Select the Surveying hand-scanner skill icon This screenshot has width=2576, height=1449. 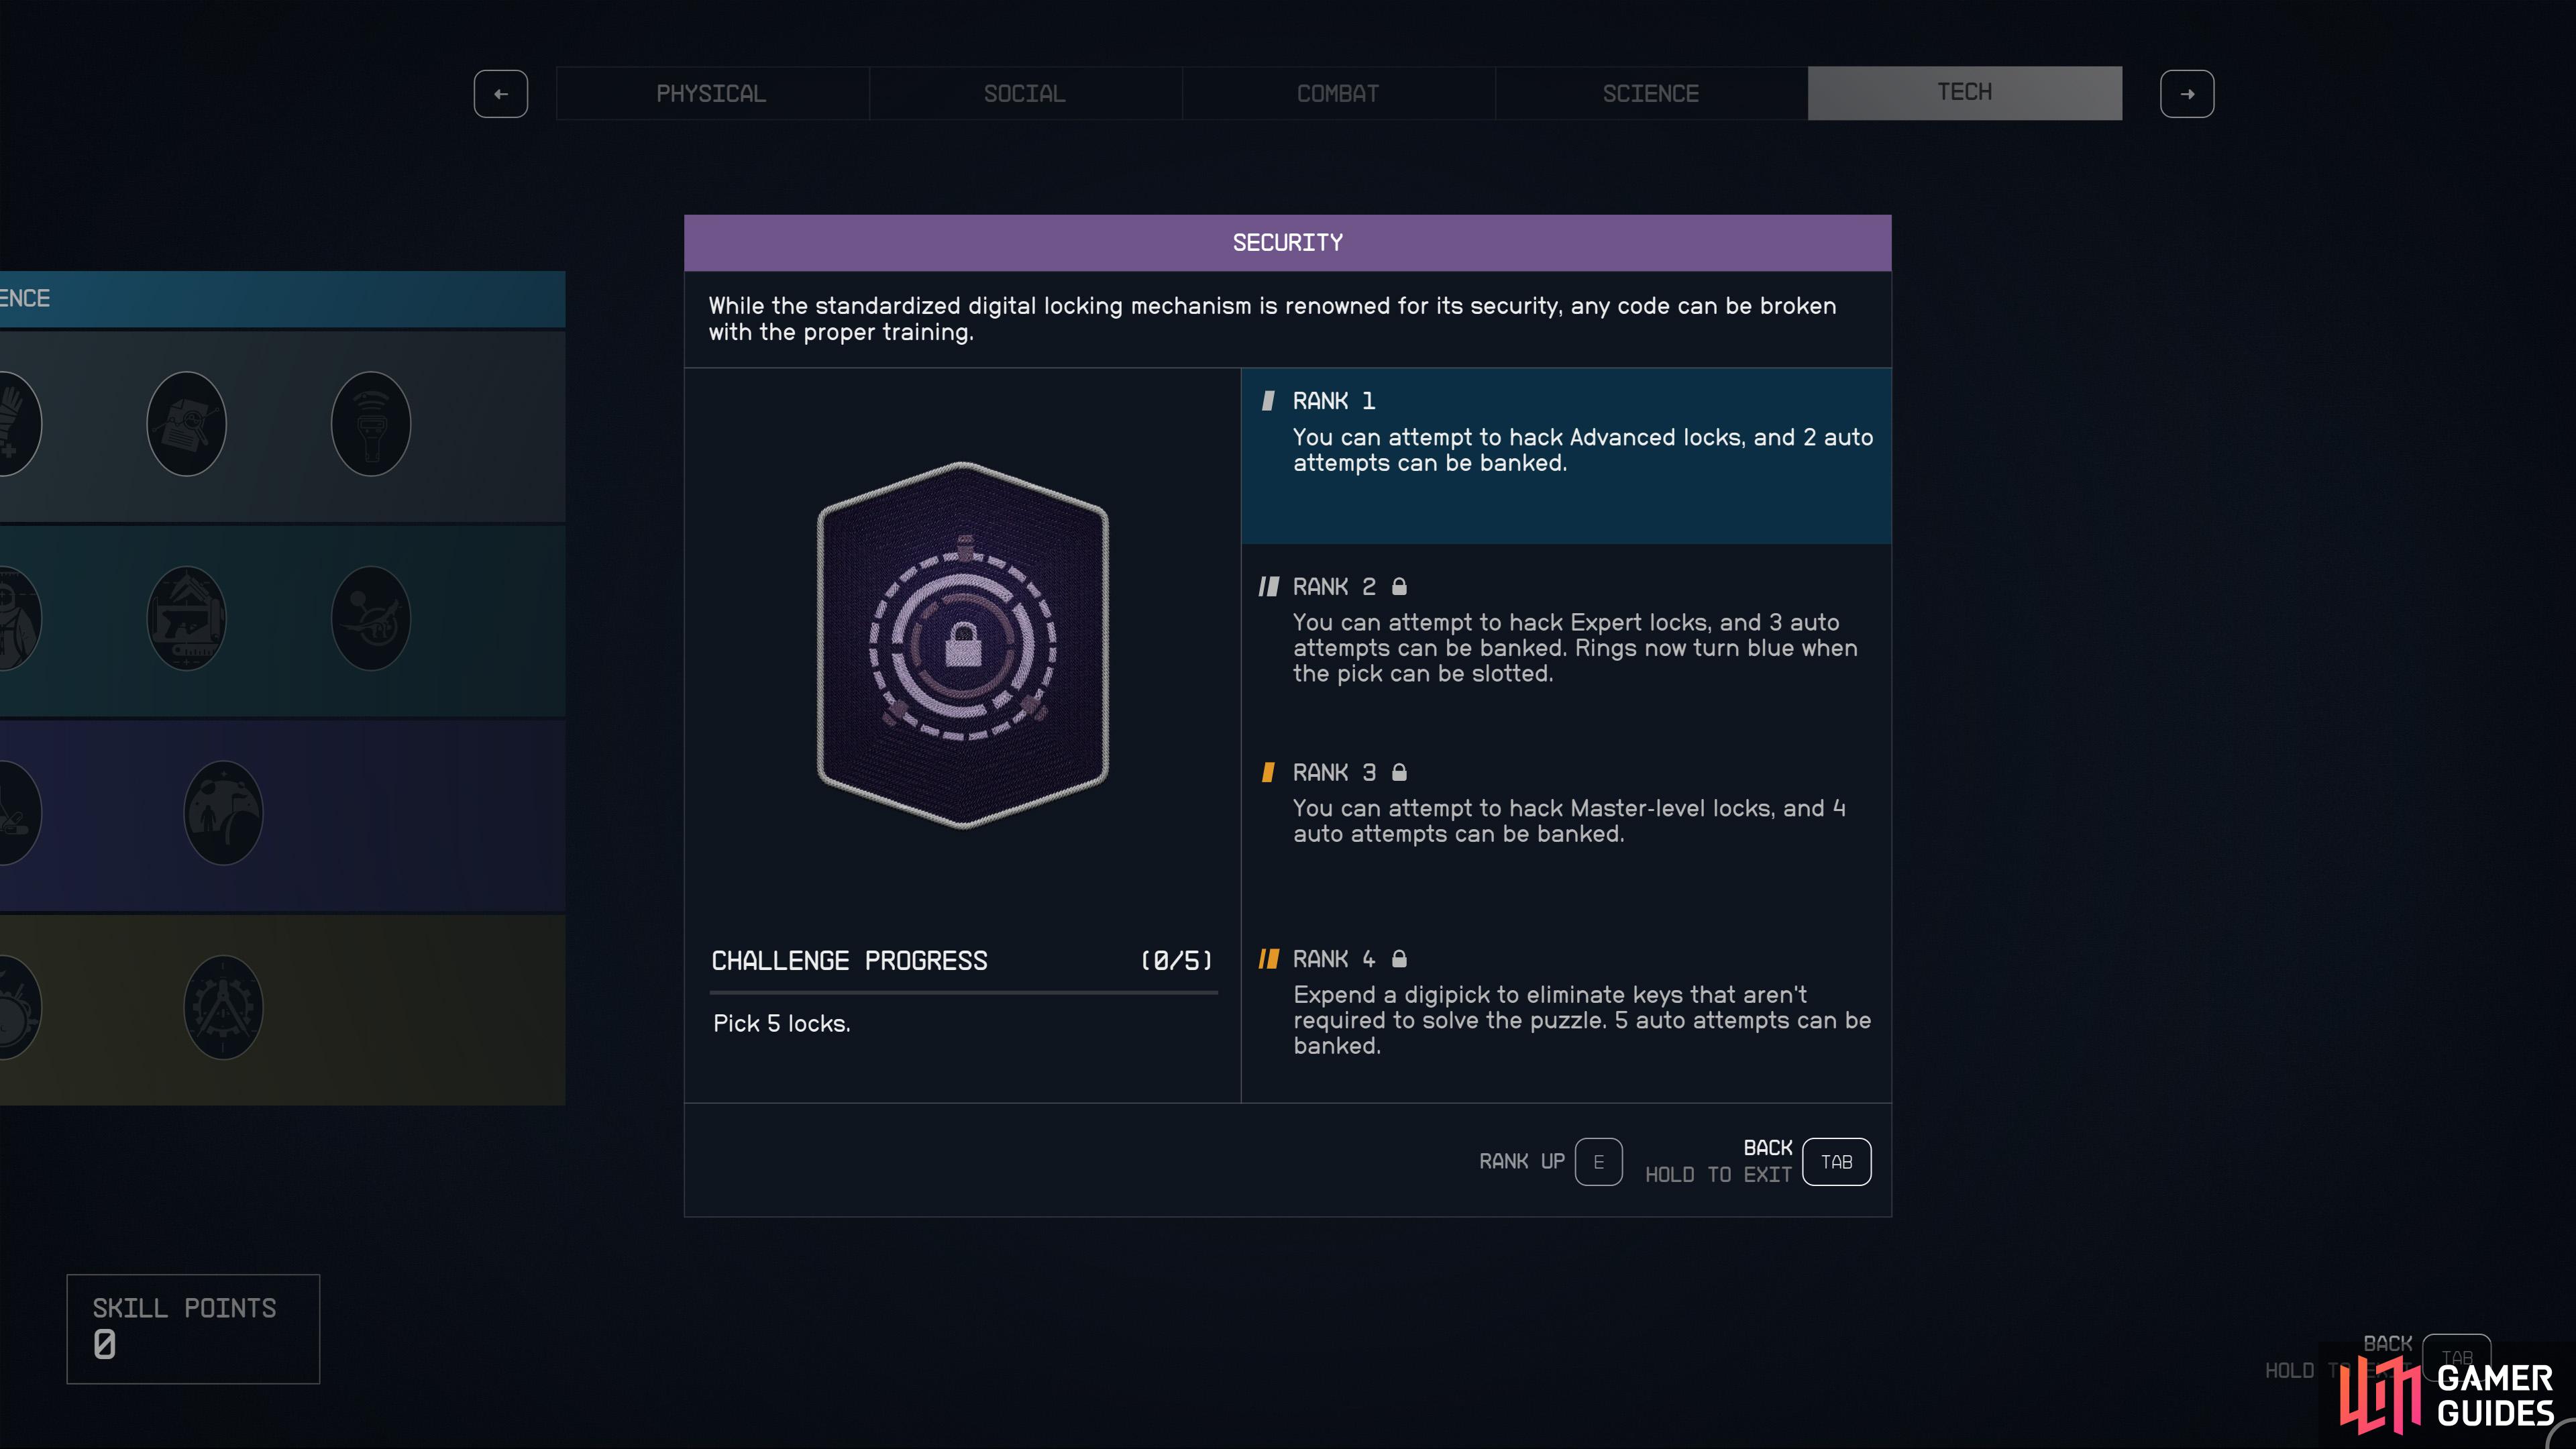click(x=371, y=424)
